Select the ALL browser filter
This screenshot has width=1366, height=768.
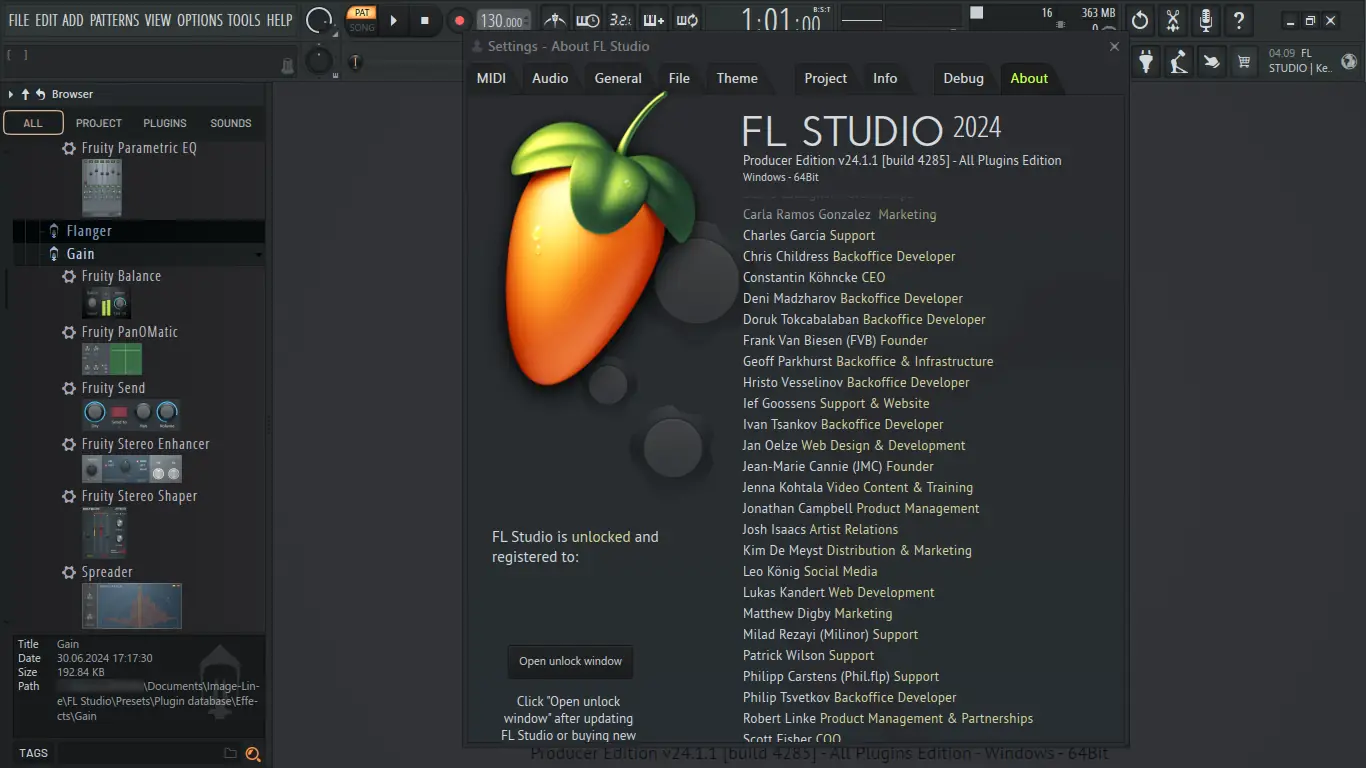[x=33, y=123]
